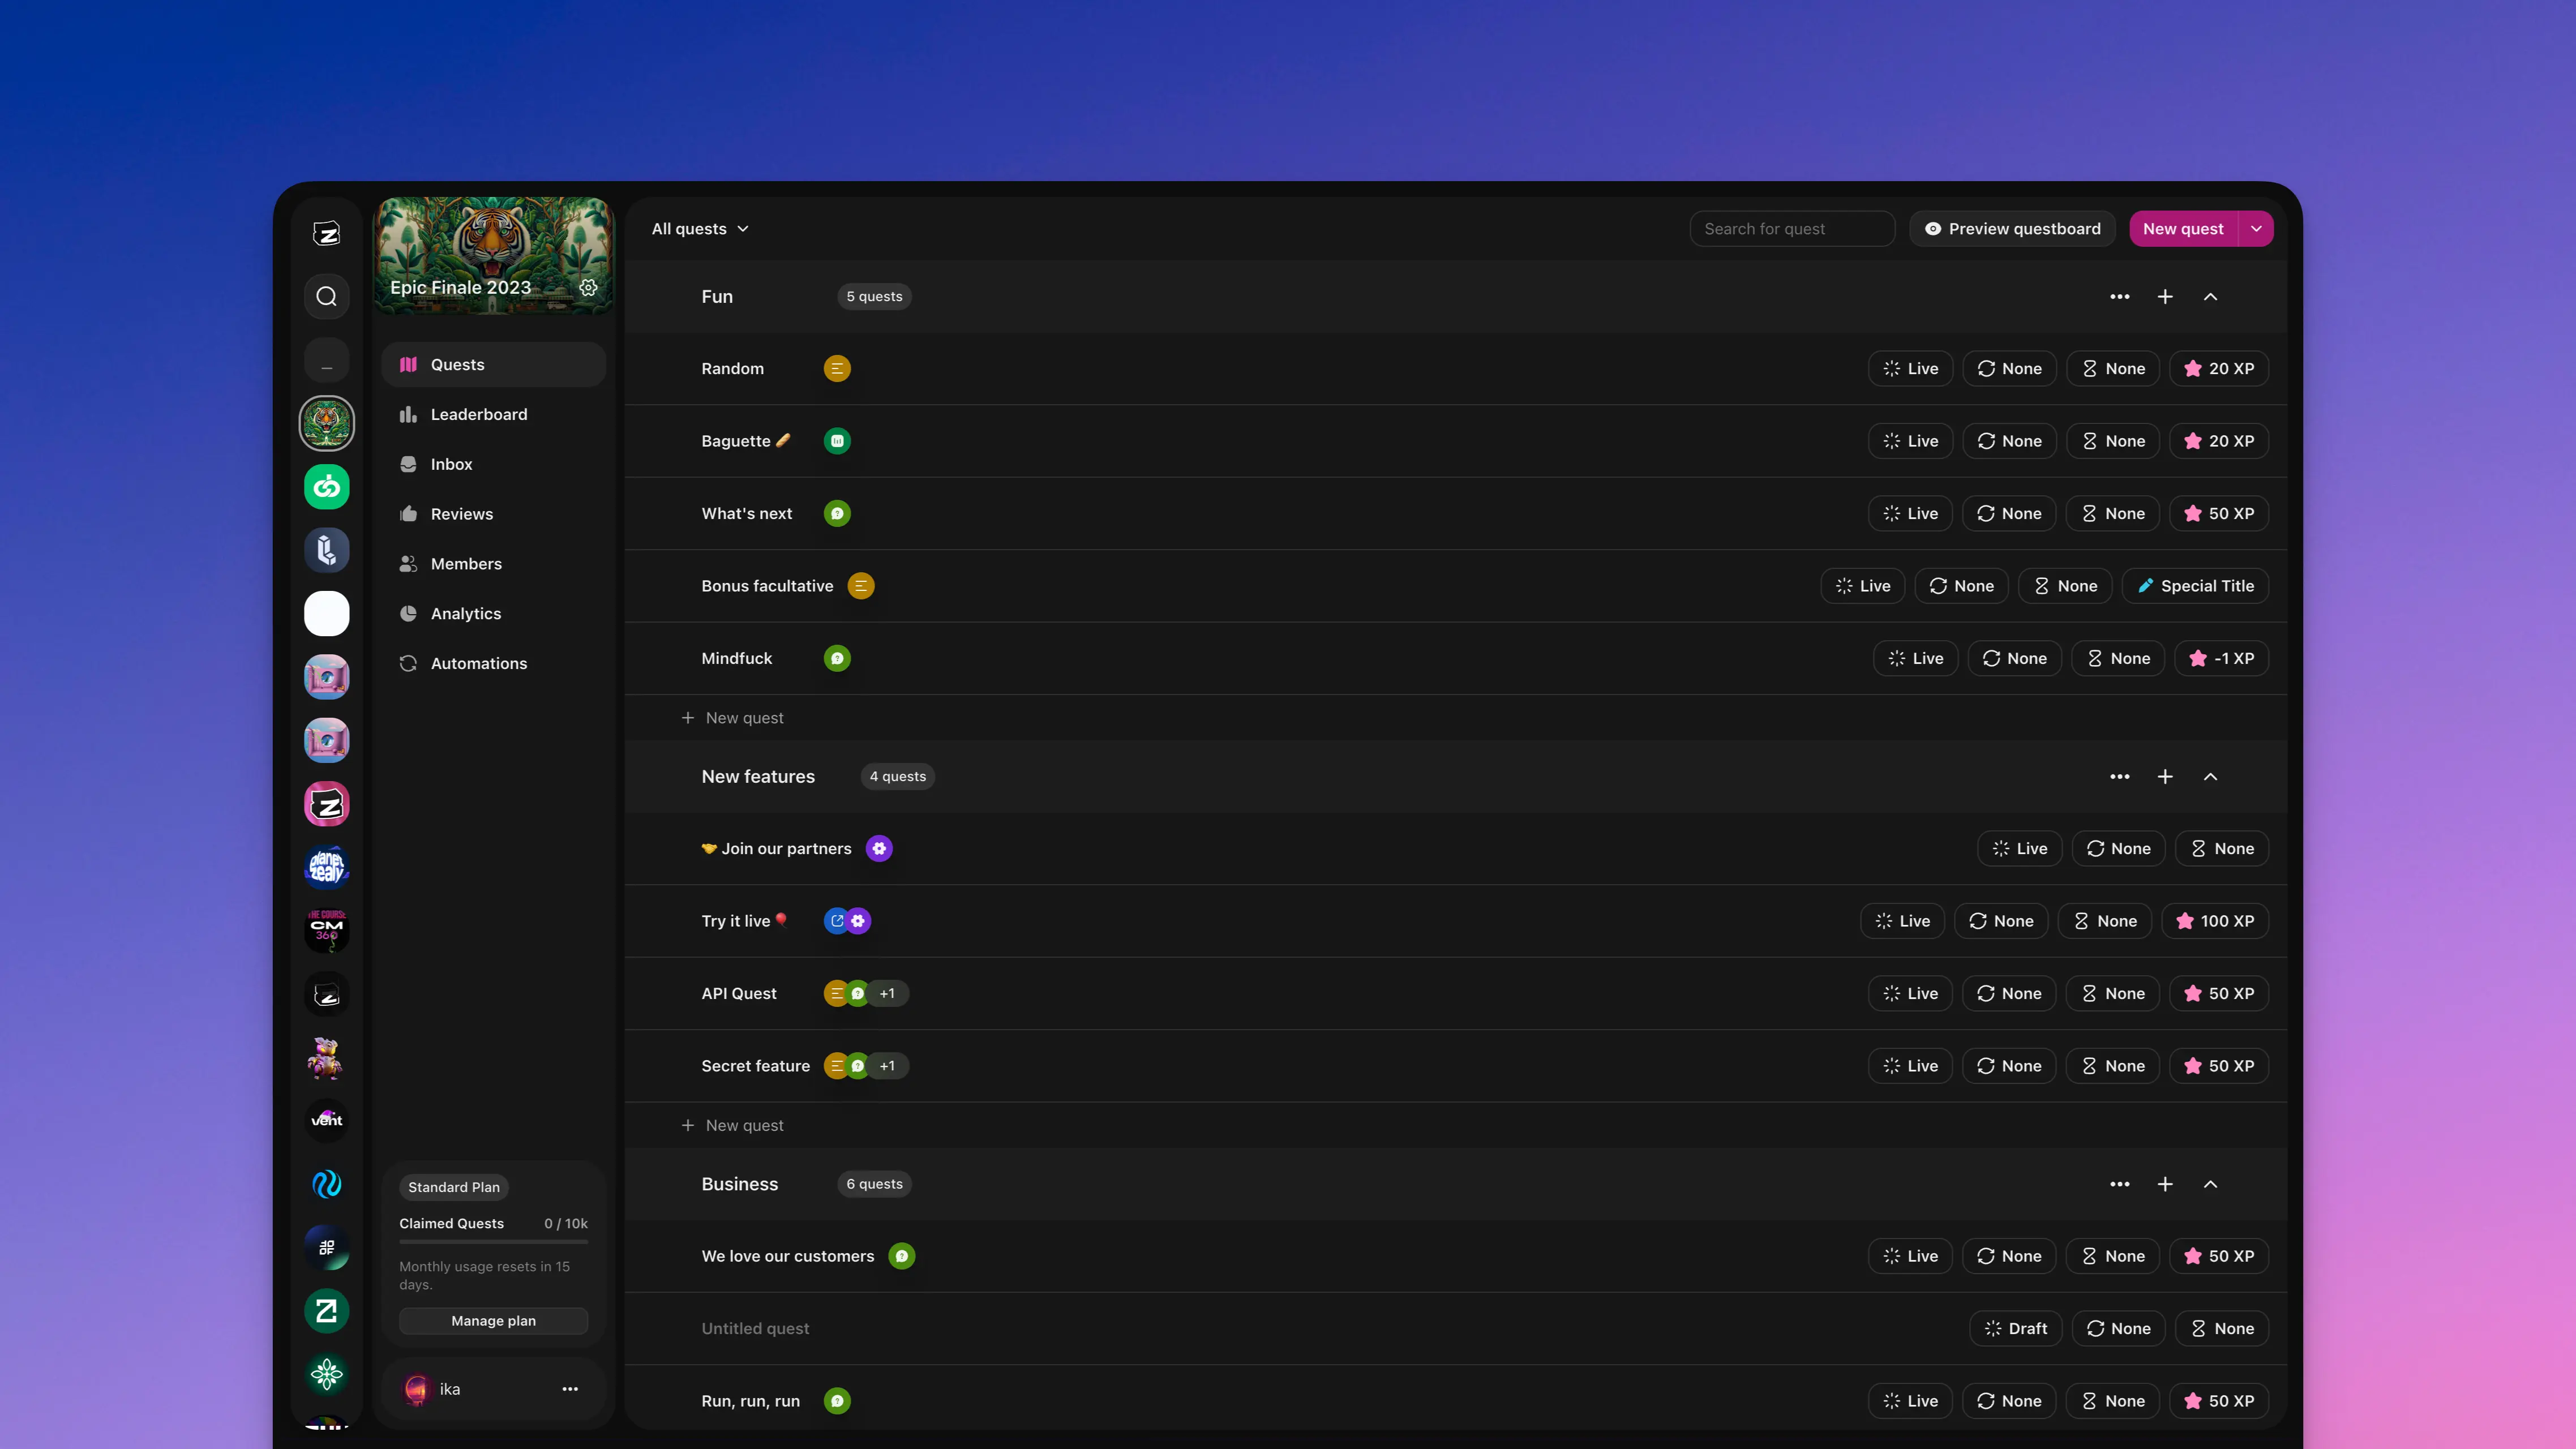Click the search icon in the left rail
This screenshot has height=1449, width=2576.
coord(326,296)
